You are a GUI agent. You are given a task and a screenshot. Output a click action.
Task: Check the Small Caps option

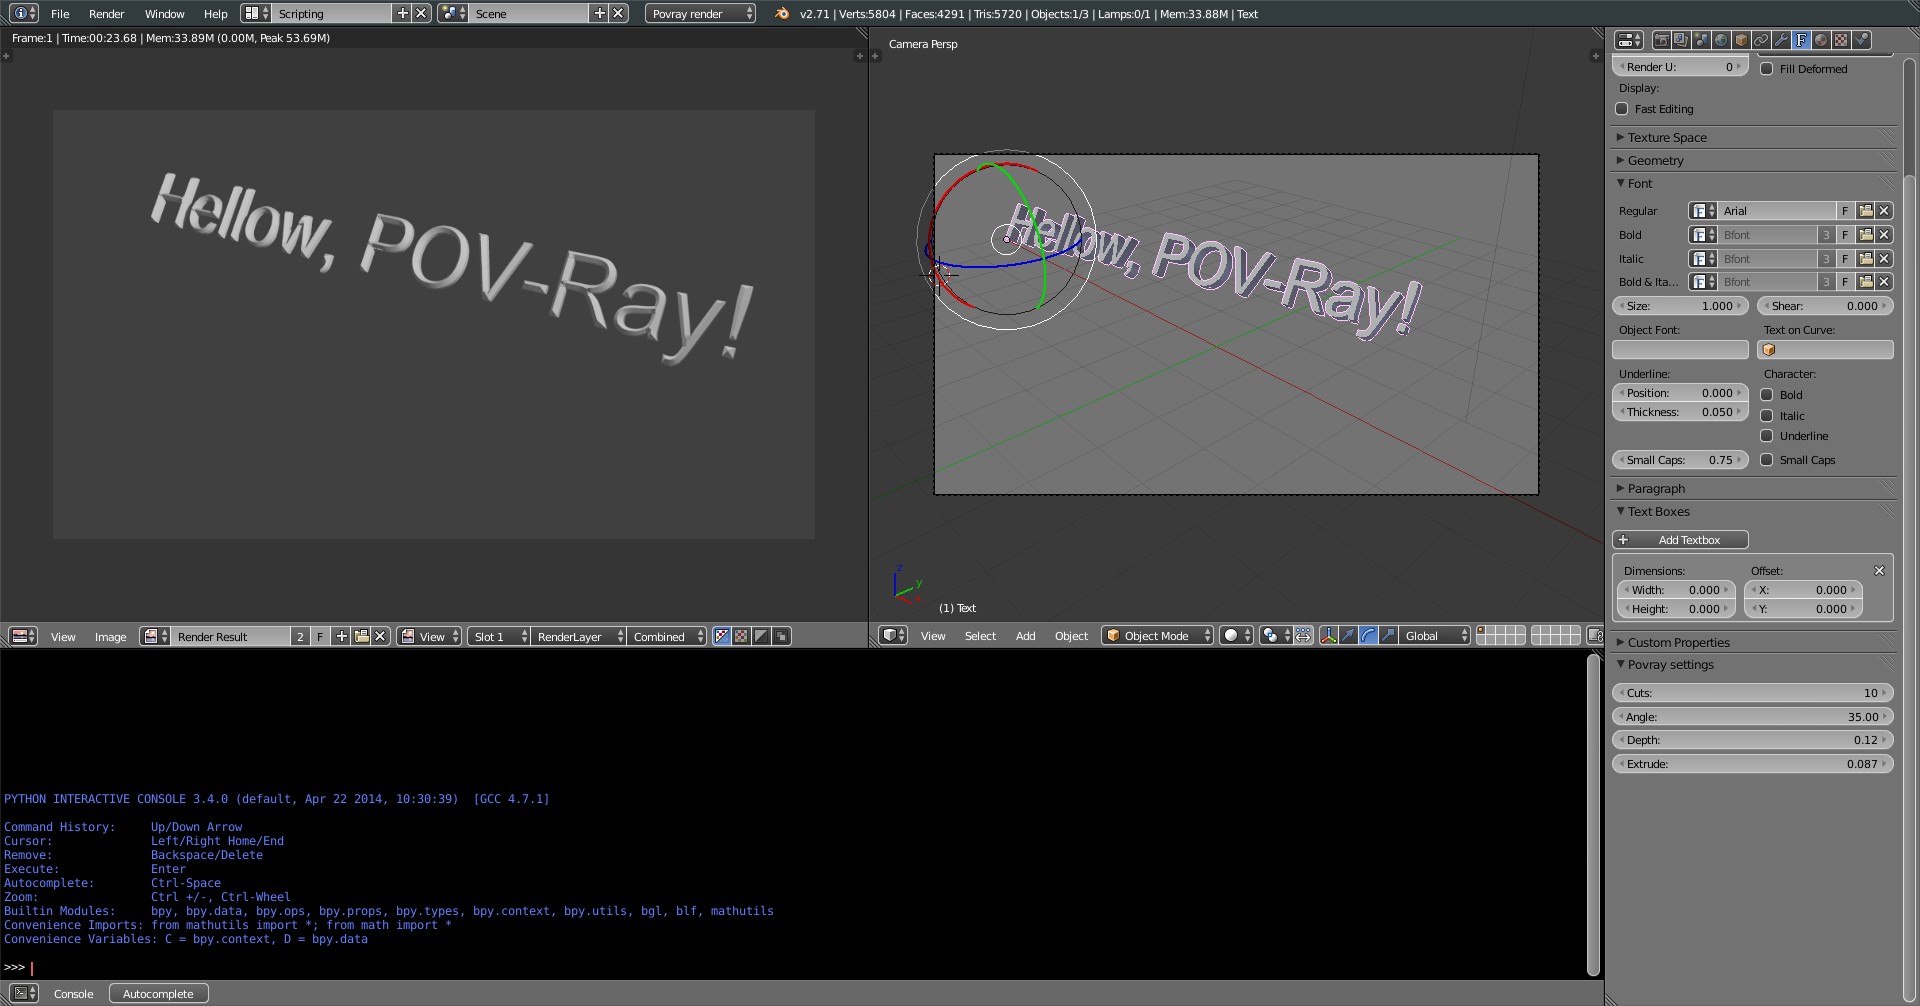coord(1767,460)
